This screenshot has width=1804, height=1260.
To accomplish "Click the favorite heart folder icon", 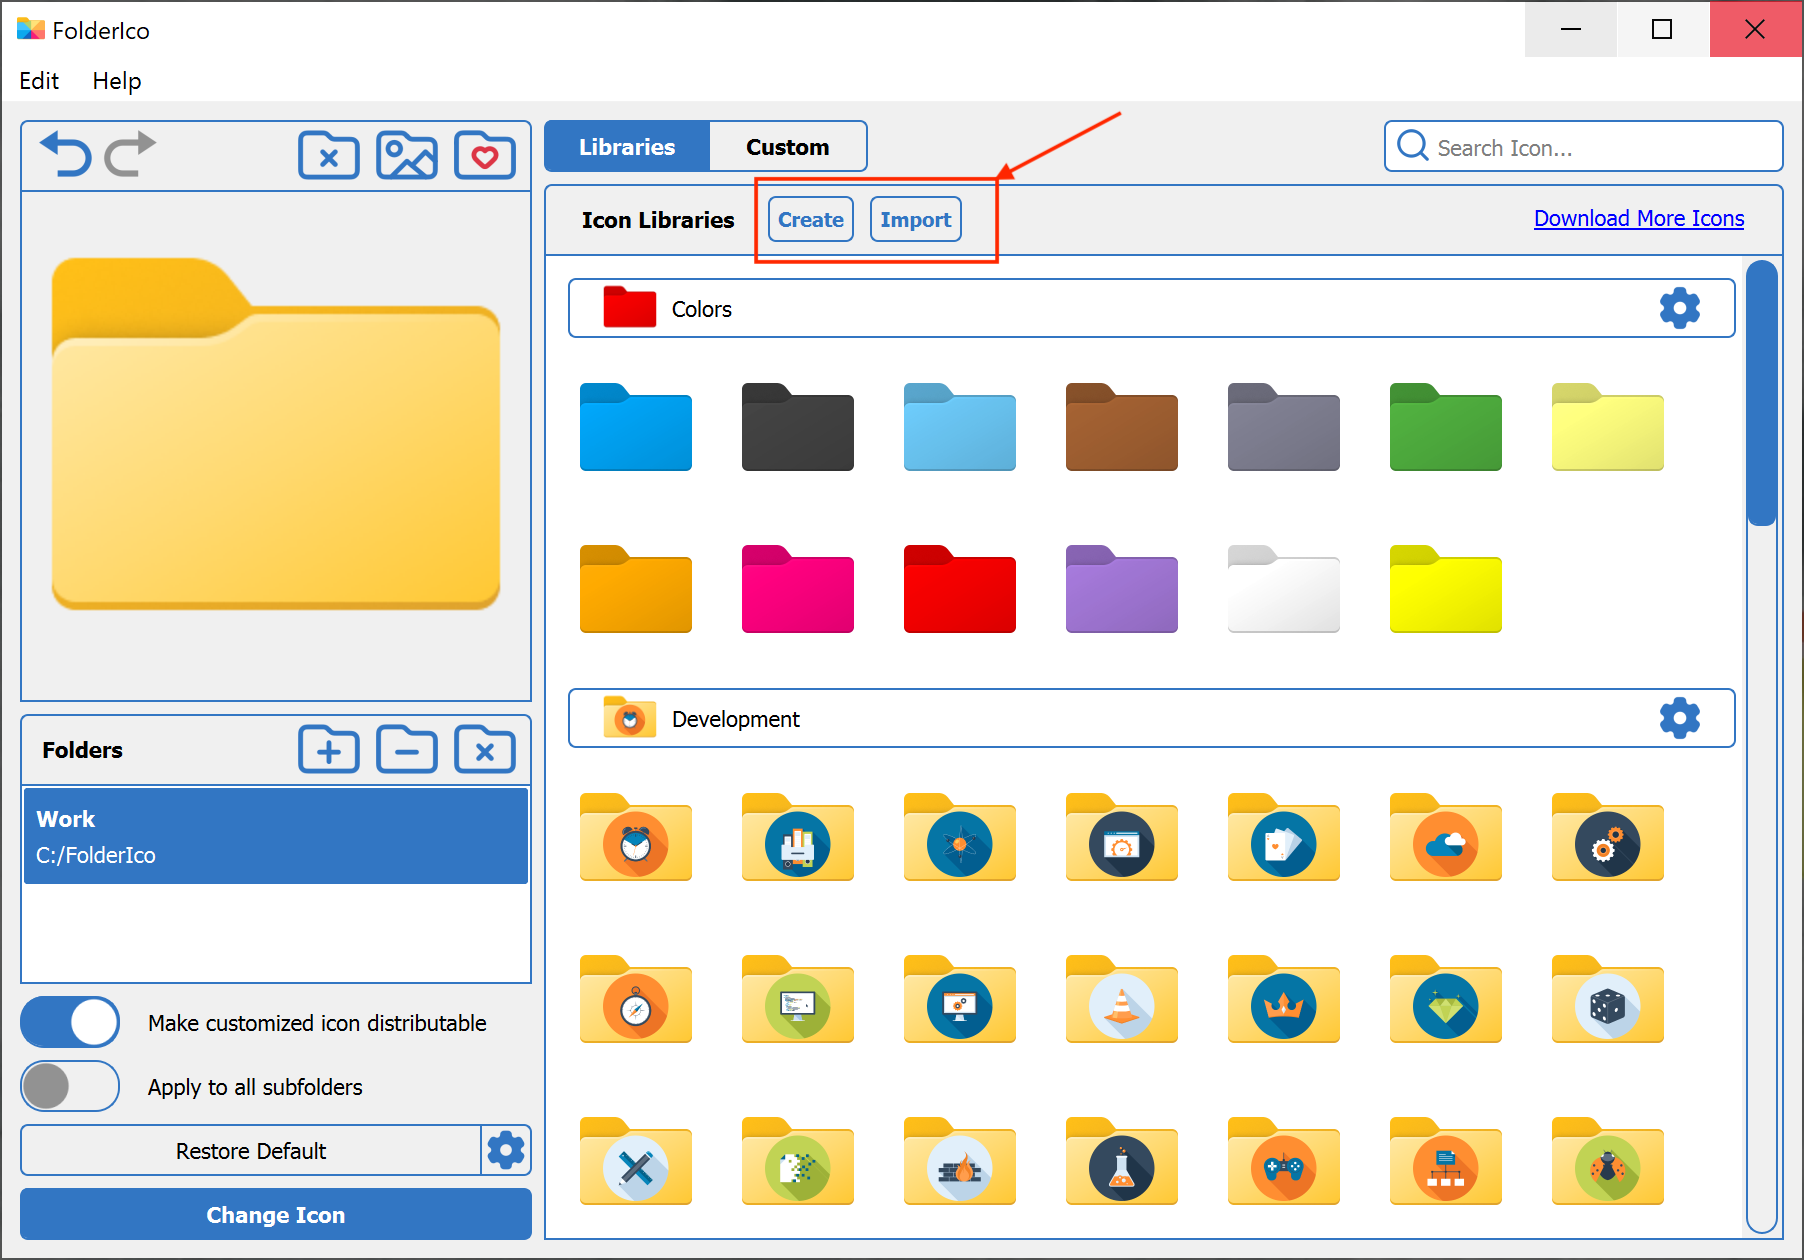I will [x=484, y=156].
